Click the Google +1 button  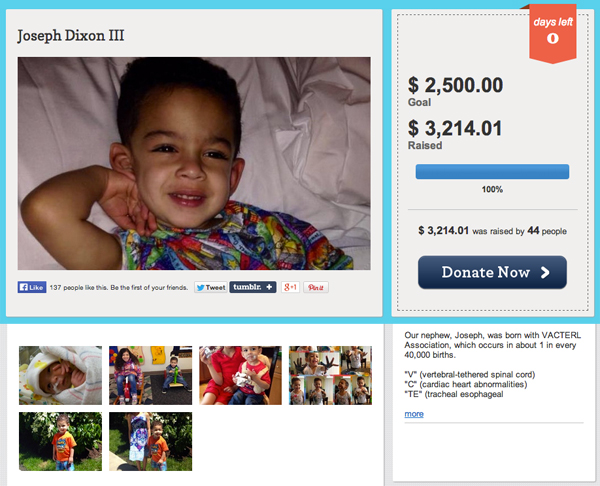tap(290, 287)
